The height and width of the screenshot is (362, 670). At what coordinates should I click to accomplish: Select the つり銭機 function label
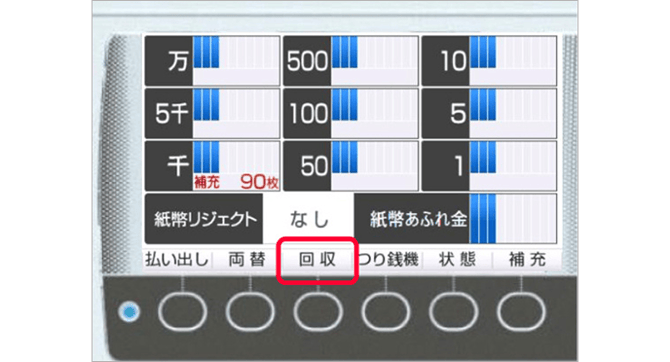pos(388,259)
